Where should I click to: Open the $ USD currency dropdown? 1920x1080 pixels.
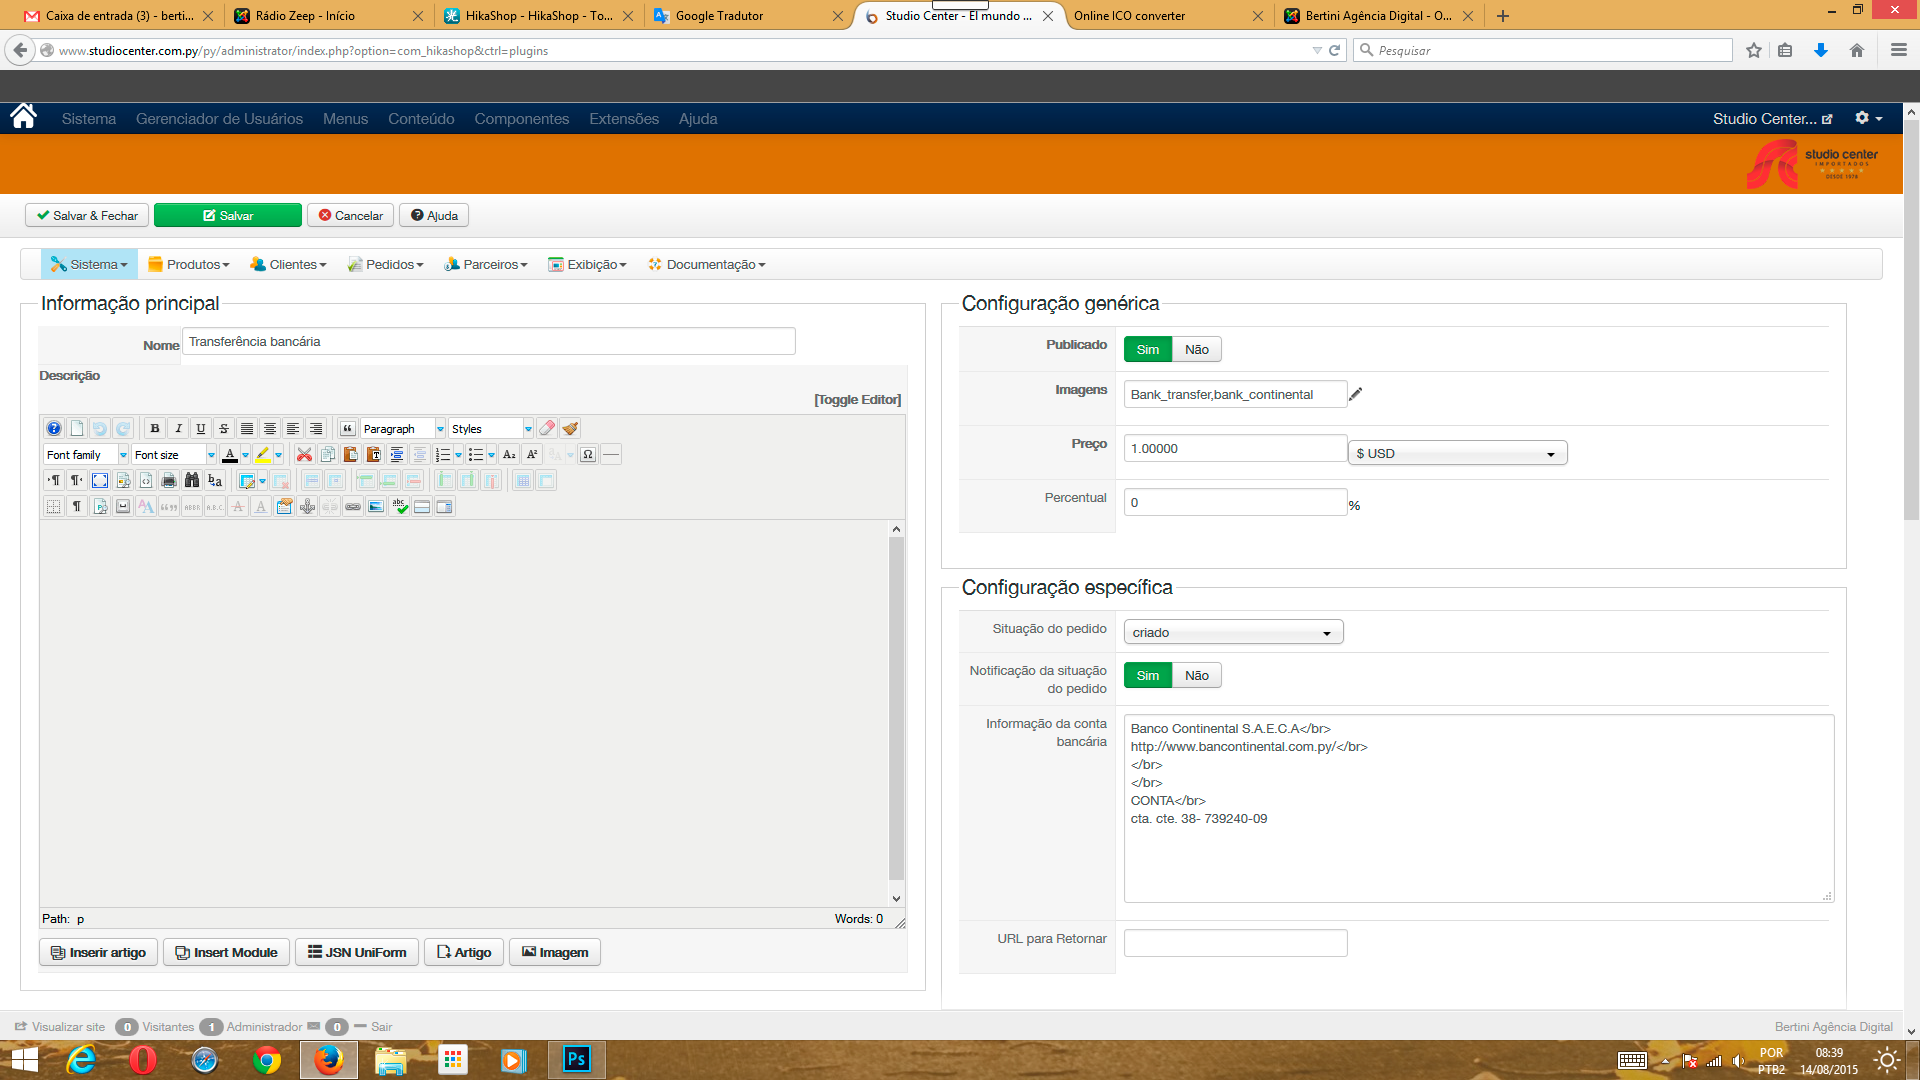tap(1457, 453)
